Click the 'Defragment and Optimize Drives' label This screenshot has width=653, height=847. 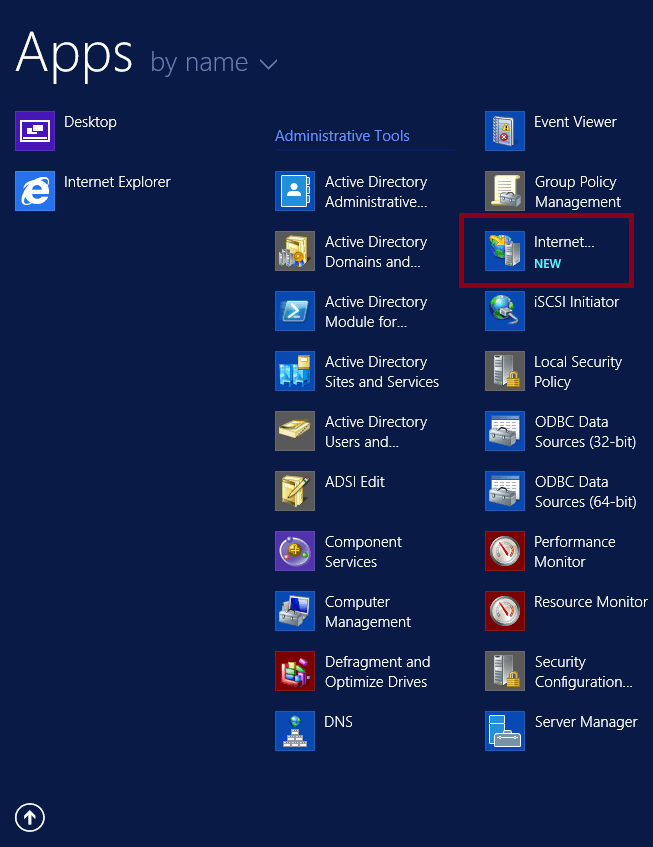(x=378, y=671)
